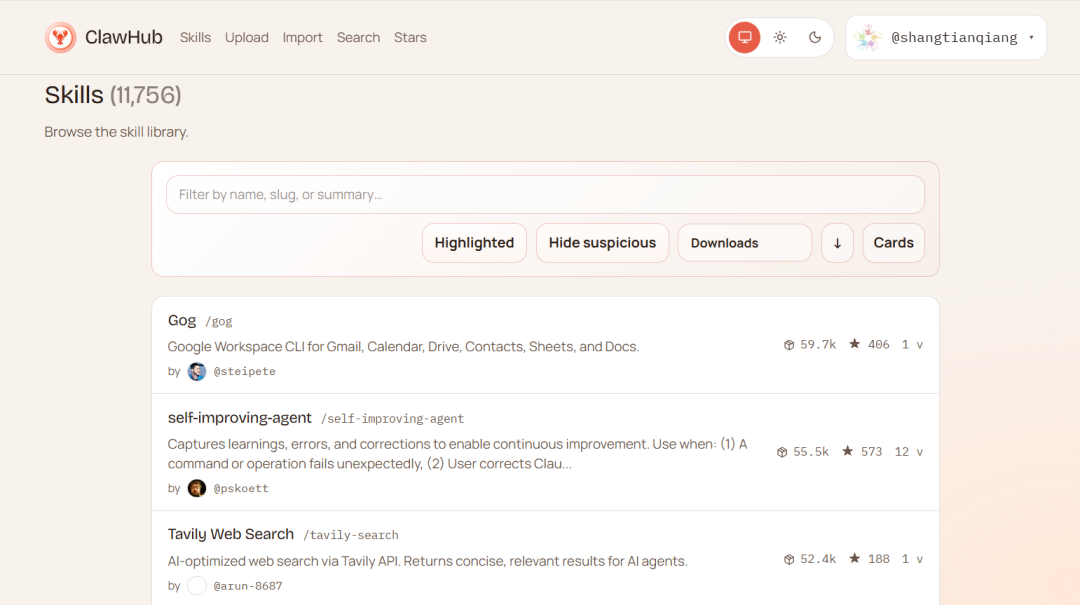Toggle the Hide suspicious filter
The width and height of the screenshot is (1080, 605).
[x=602, y=243]
